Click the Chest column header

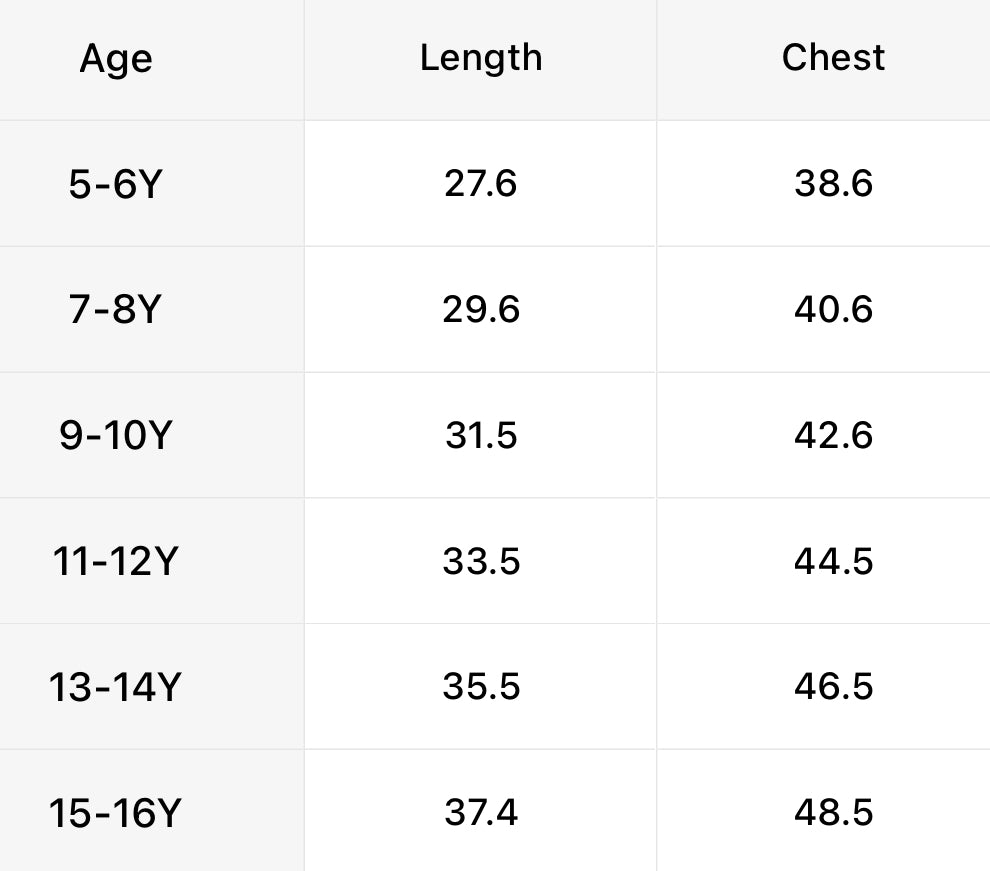833,58
